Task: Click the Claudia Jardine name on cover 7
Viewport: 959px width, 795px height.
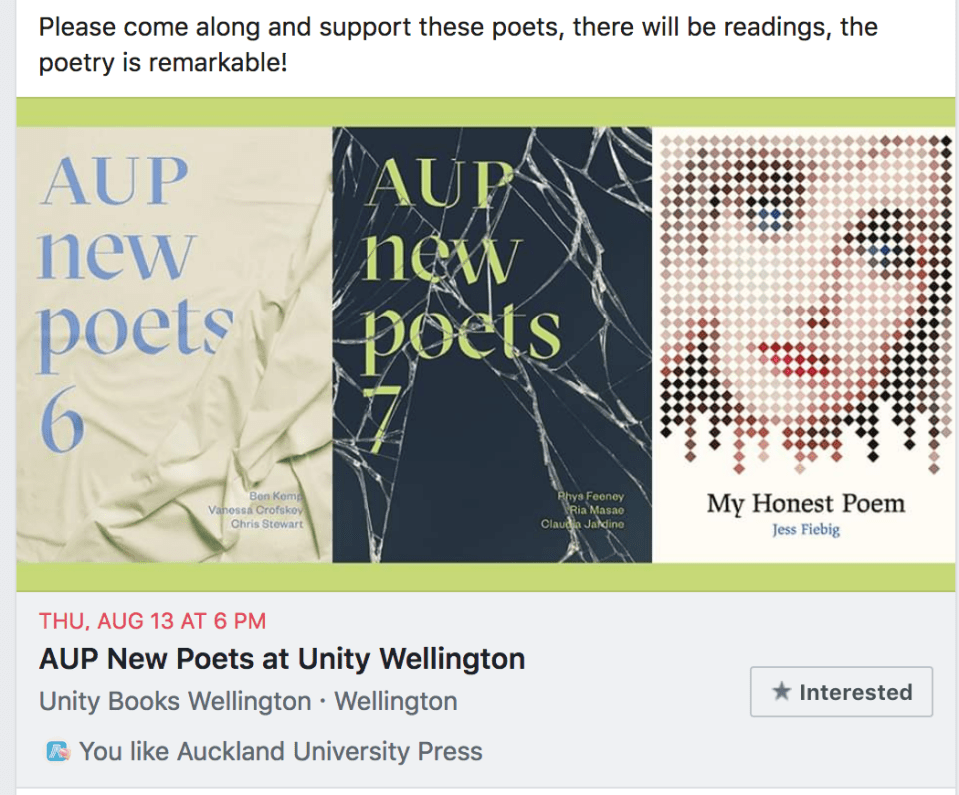Action: [x=583, y=525]
